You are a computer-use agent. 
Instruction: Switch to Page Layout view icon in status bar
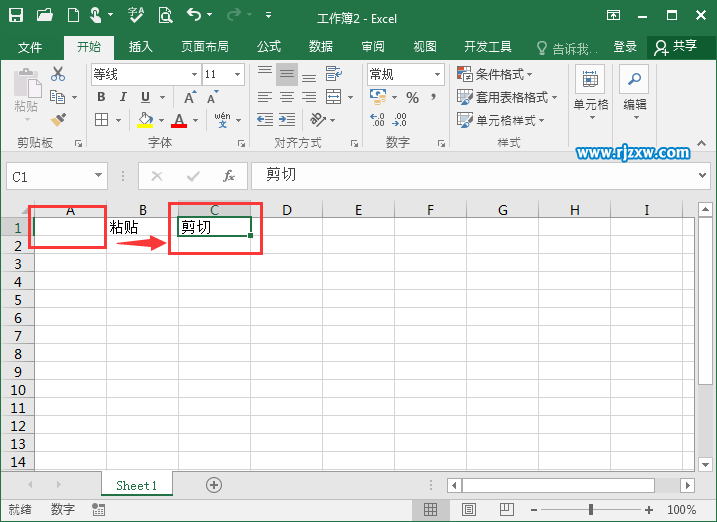(469, 509)
